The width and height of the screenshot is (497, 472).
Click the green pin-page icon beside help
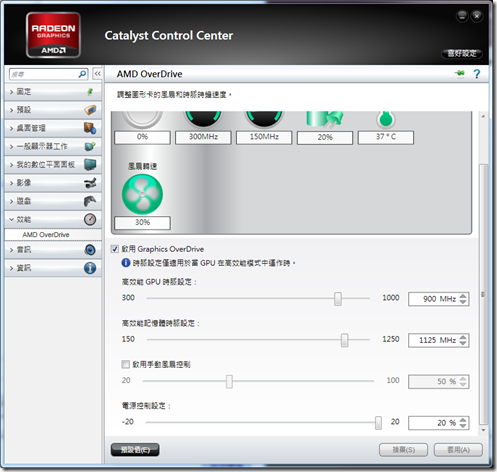460,73
